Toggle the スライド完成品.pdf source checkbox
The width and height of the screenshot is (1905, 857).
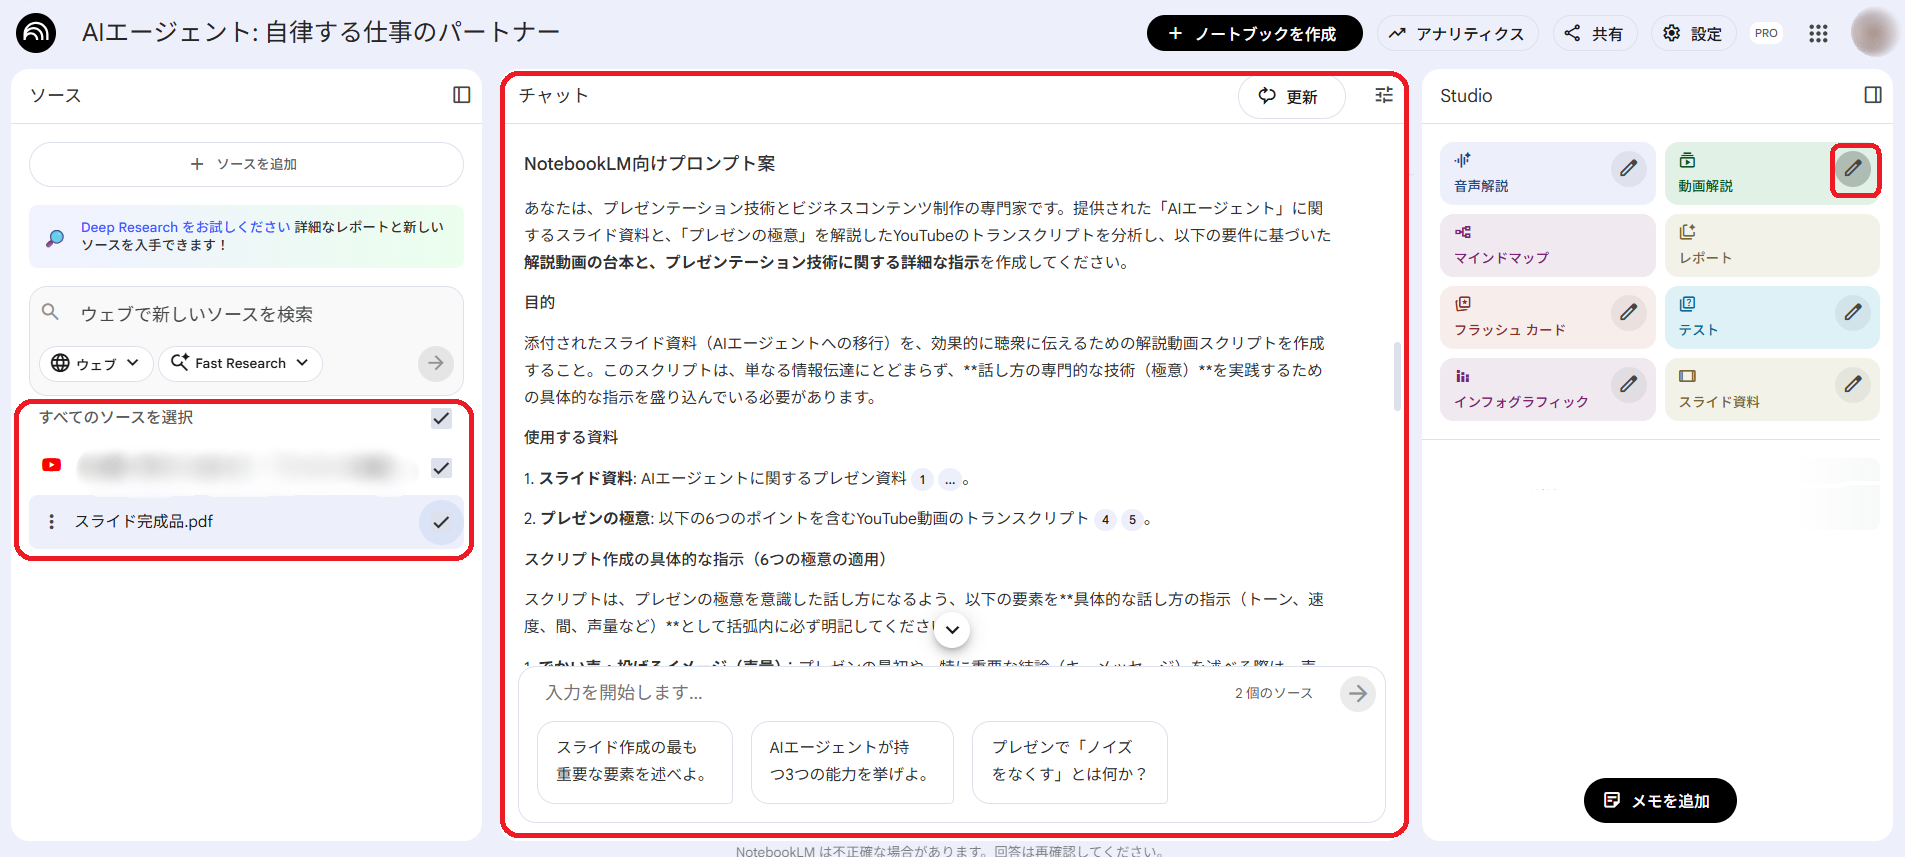[x=441, y=522]
